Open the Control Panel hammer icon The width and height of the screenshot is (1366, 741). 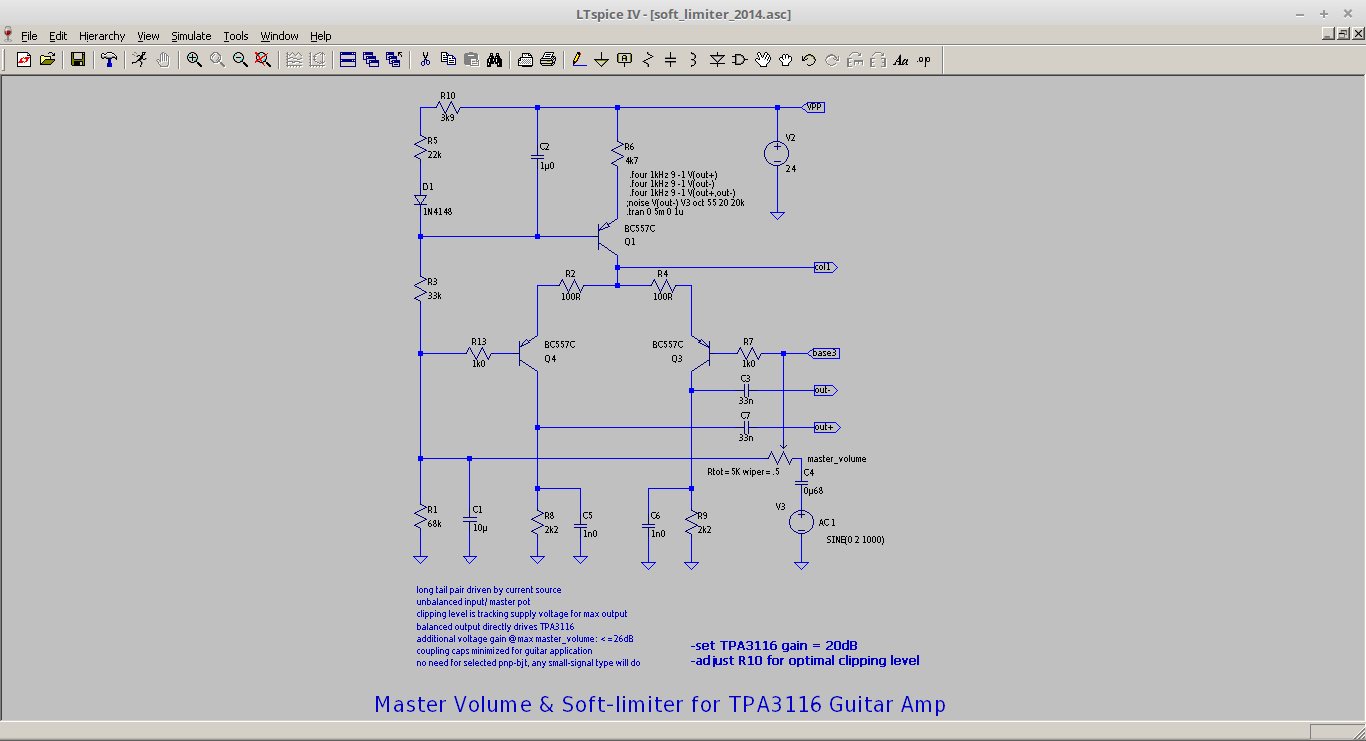click(x=108, y=60)
